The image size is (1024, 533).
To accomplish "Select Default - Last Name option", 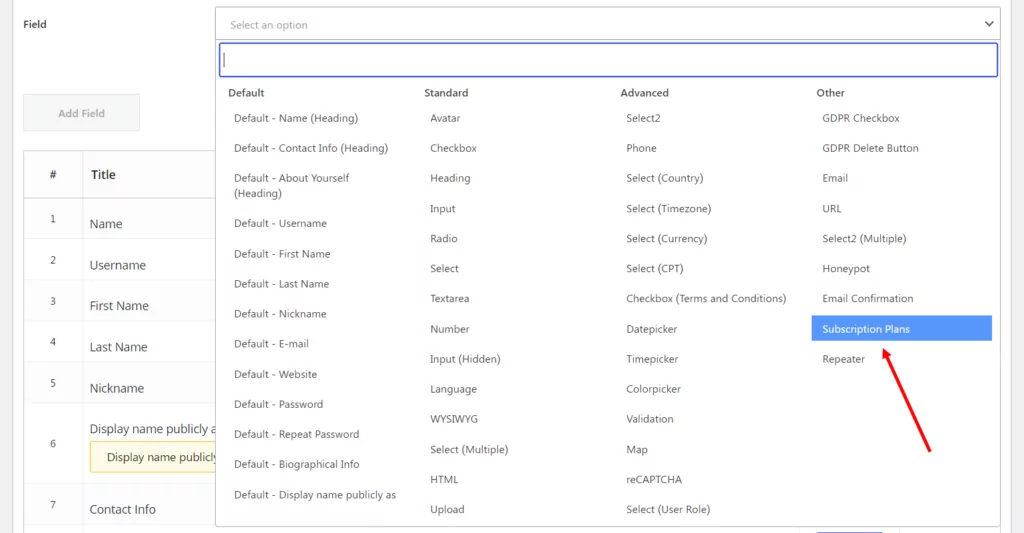I will [x=281, y=284].
